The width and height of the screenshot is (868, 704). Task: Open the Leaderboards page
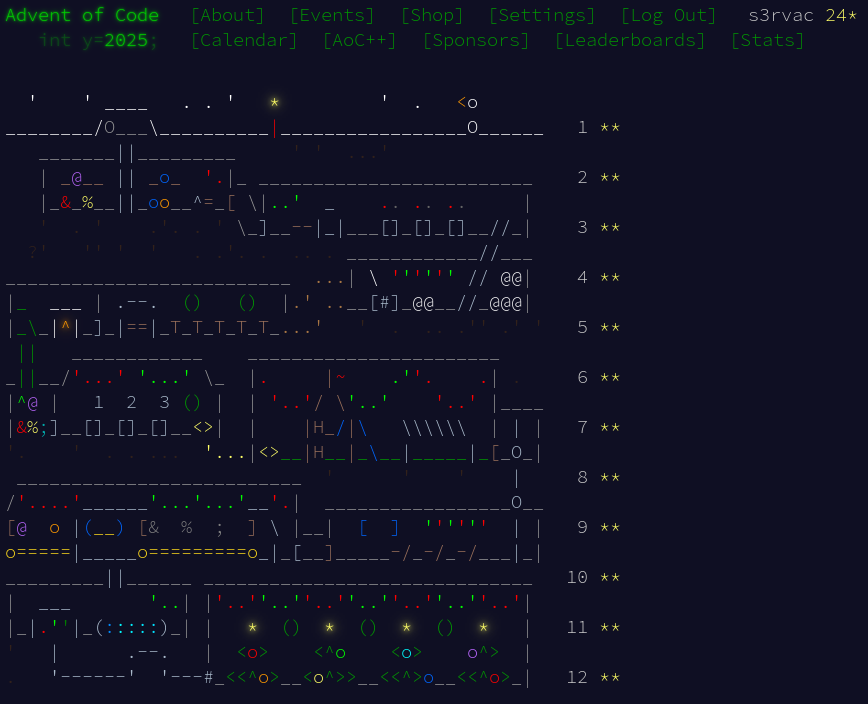pyautogui.click(x=629, y=40)
